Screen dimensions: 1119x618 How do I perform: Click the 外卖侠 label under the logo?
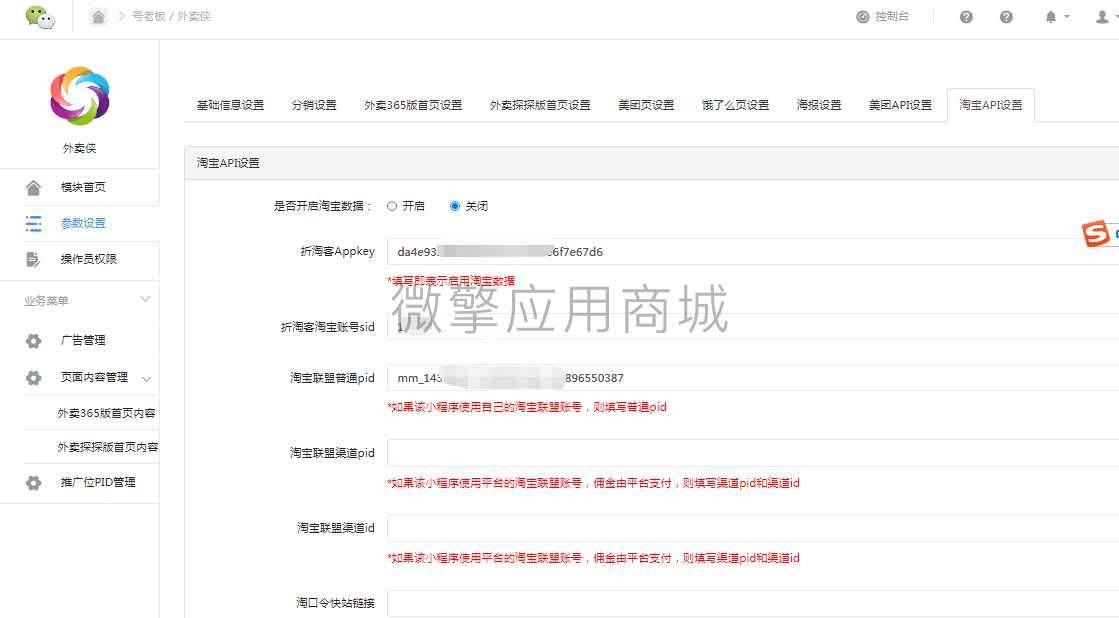coord(79,148)
